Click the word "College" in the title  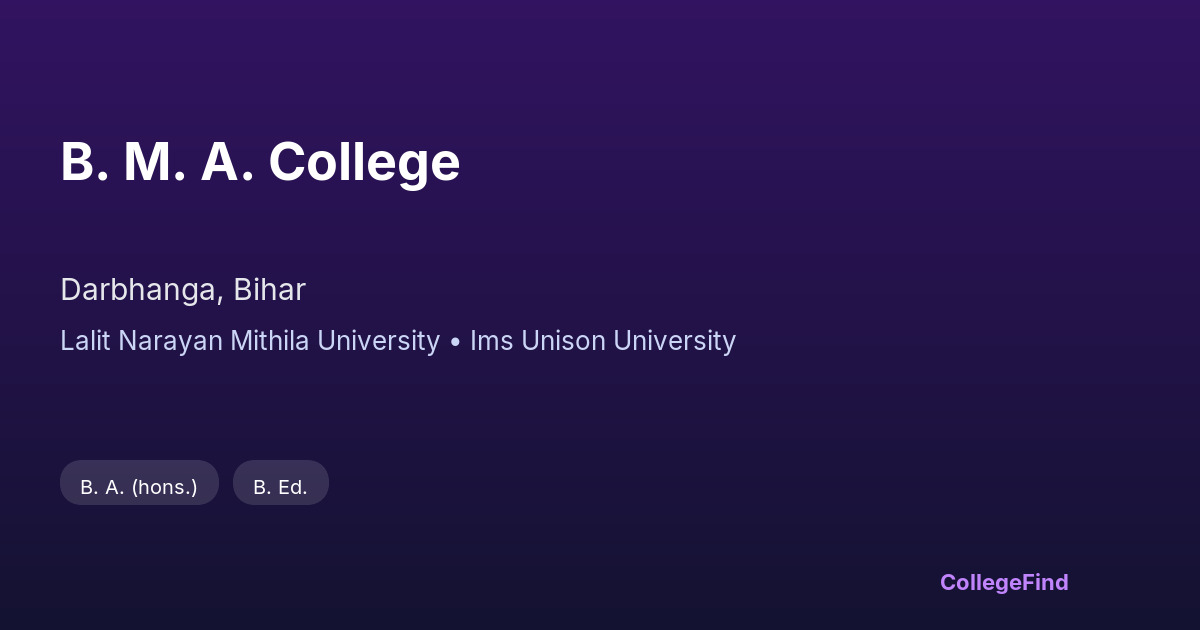click(x=364, y=162)
